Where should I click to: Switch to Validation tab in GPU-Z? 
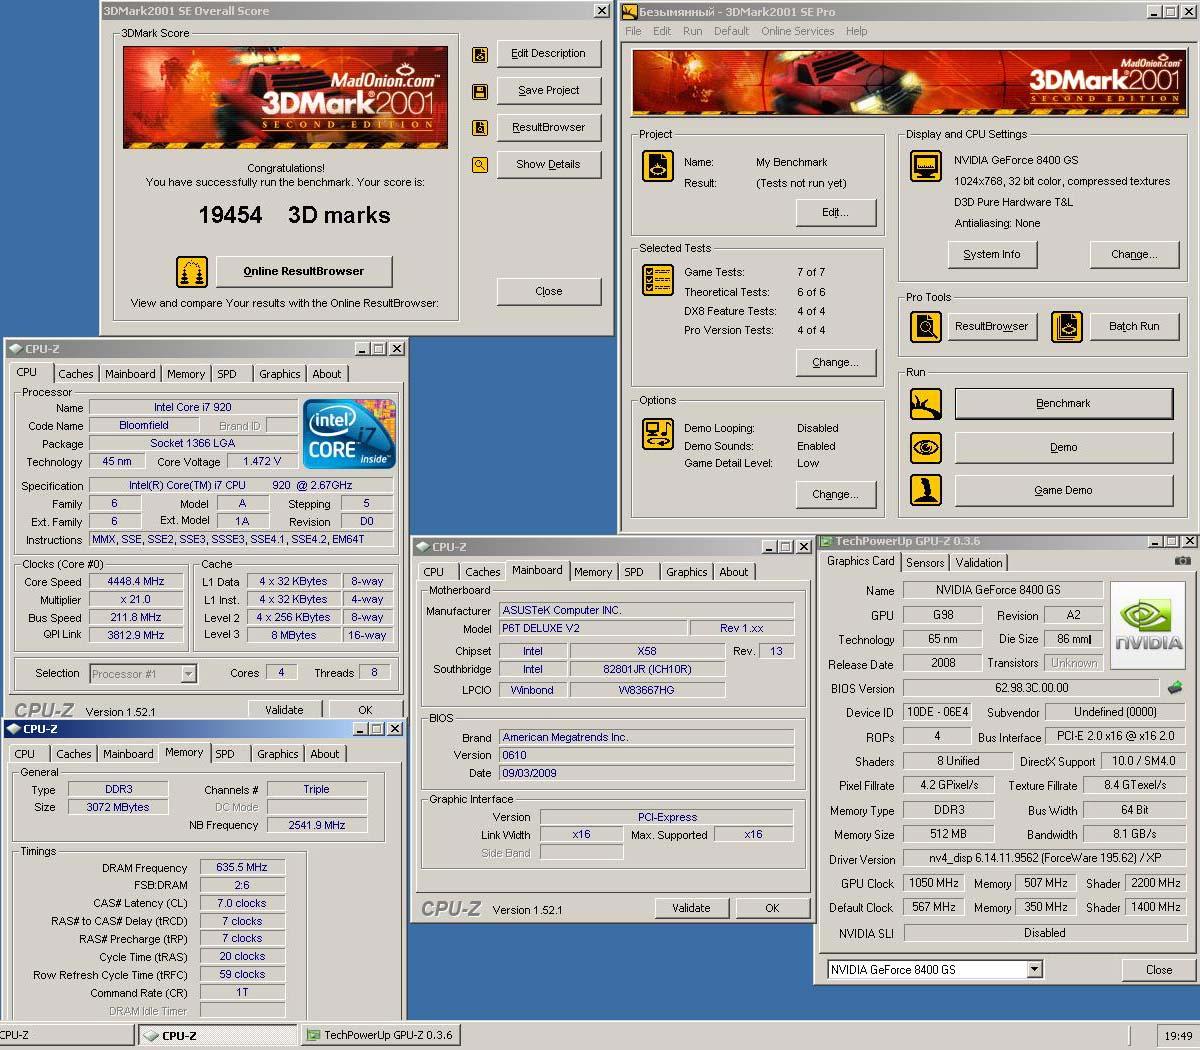click(x=979, y=563)
